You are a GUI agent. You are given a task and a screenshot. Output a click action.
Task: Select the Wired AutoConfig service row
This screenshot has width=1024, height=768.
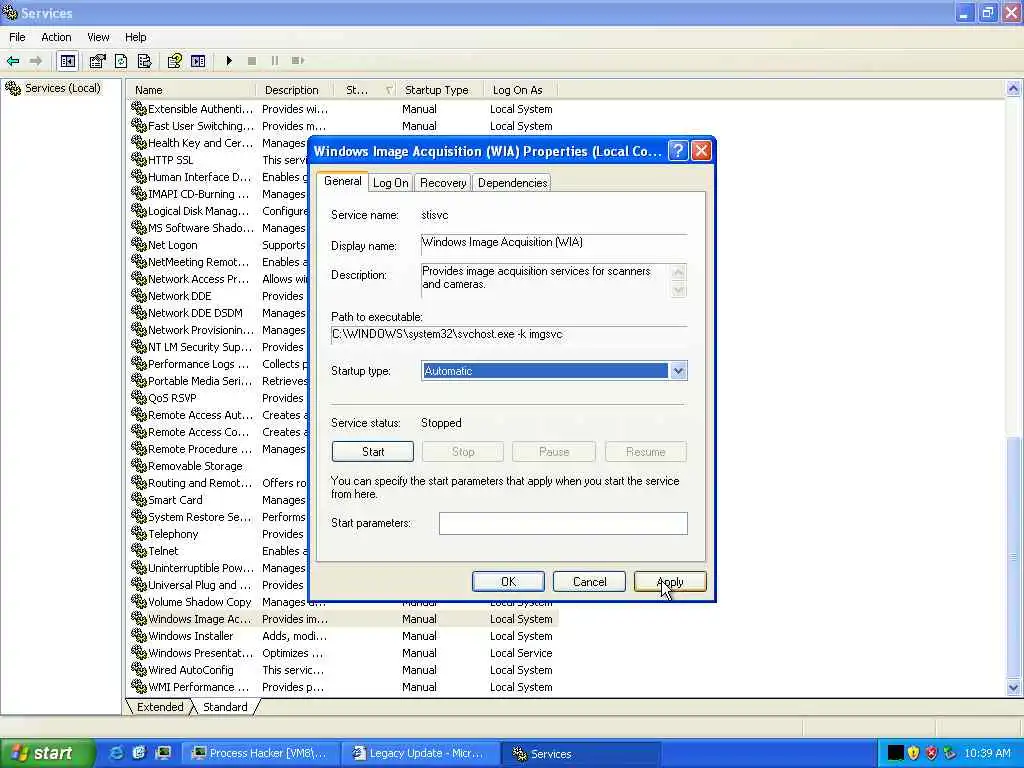click(x=344, y=669)
